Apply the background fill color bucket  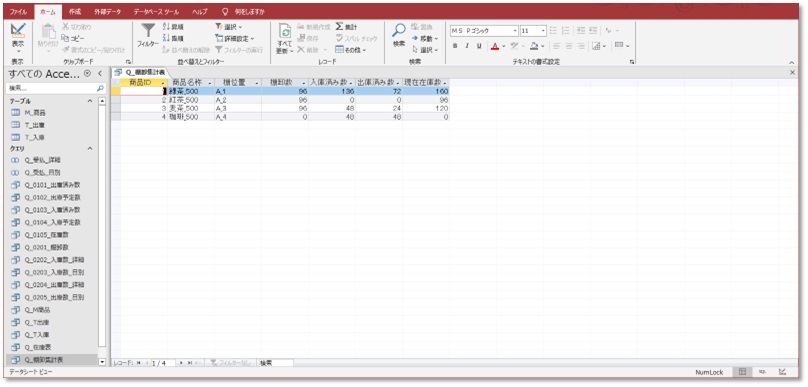point(534,46)
